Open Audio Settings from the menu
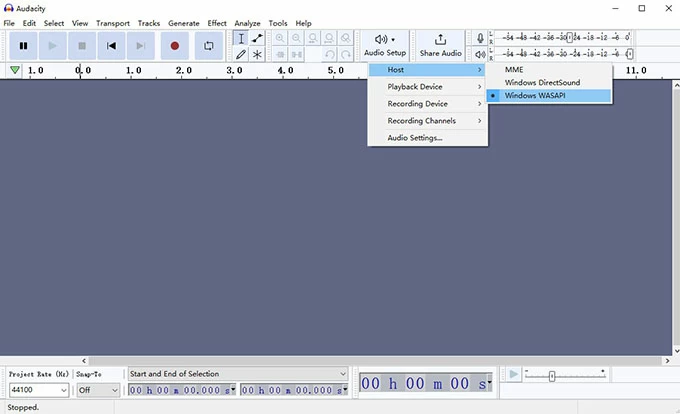The height and width of the screenshot is (414, 680). coord(415,138)
